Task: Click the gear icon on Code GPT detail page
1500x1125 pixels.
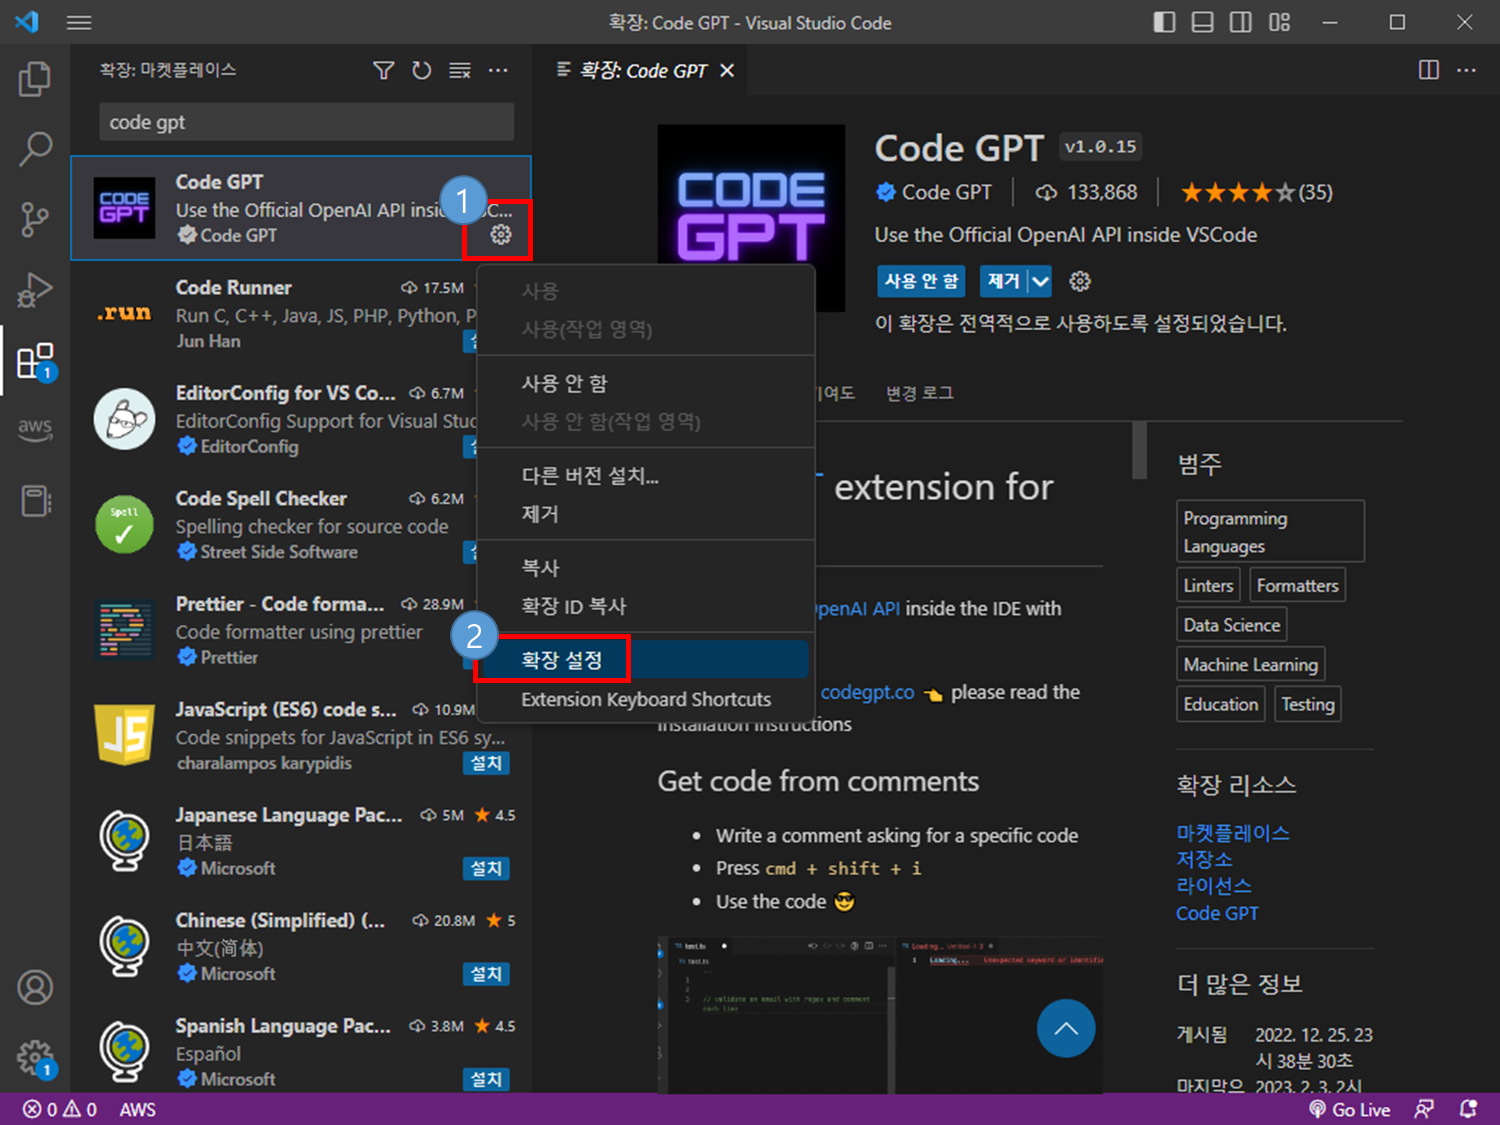Action: tap(1080, 281)
